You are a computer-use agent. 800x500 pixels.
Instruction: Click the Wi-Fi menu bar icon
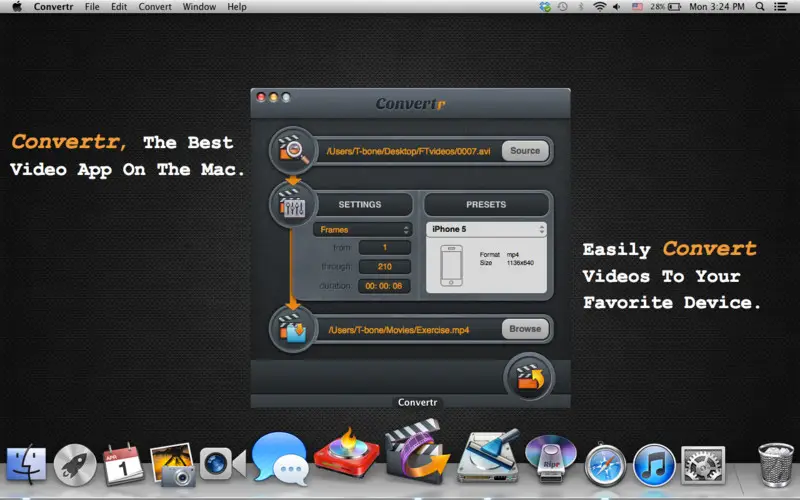(x=599, y=7)
